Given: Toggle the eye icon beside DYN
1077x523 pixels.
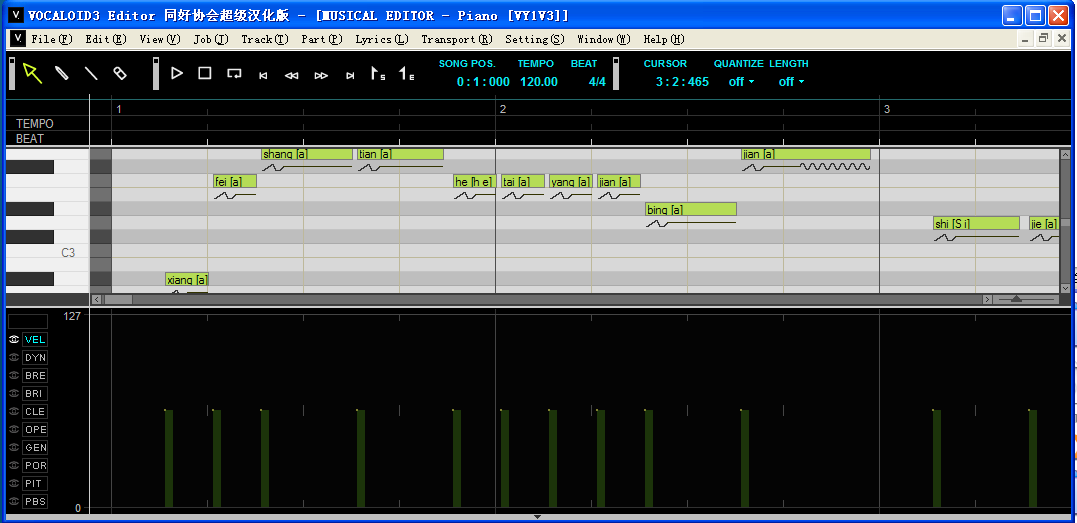Looking at the screenshot, I should (14, 357).
